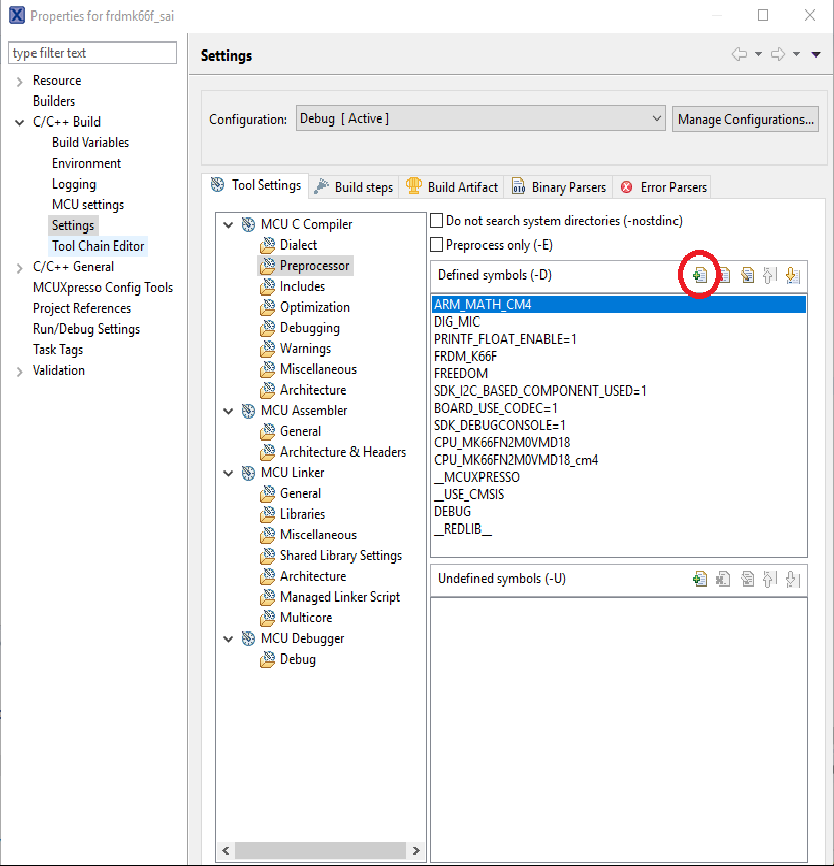The width and height of the screenshot is (834, 866).
Task: Move the defined symbol down
Action: coord(793,274)
